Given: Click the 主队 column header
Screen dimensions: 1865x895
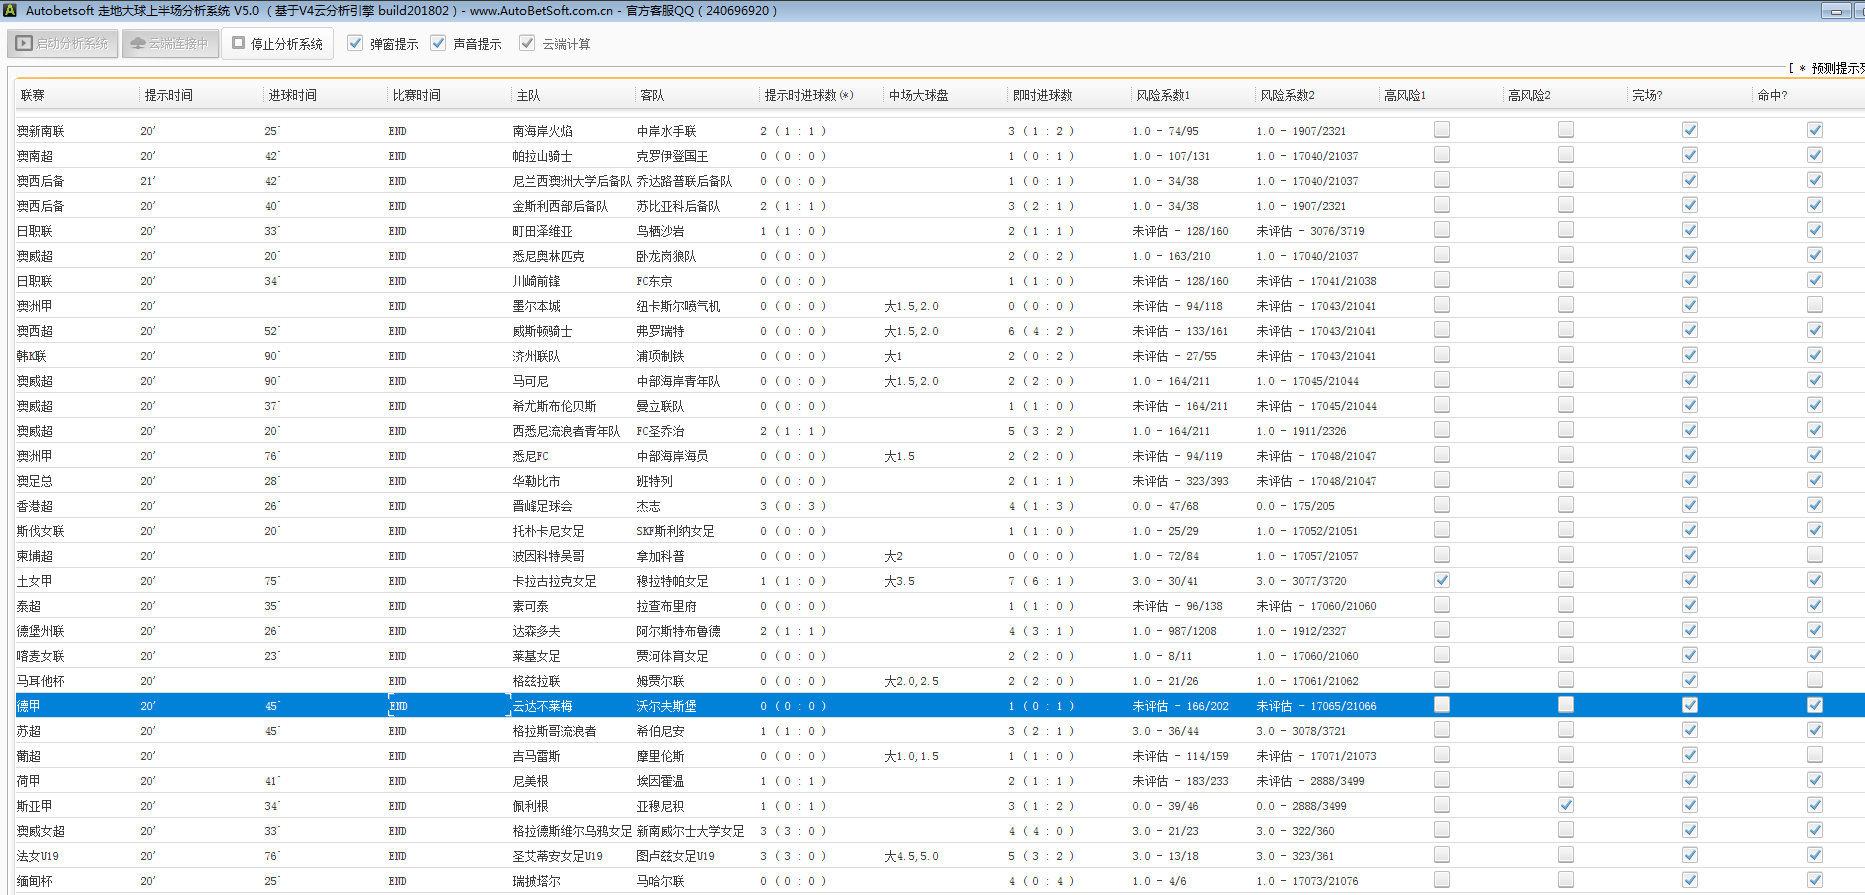Looking at the screenshot, I should click(528, 95).
